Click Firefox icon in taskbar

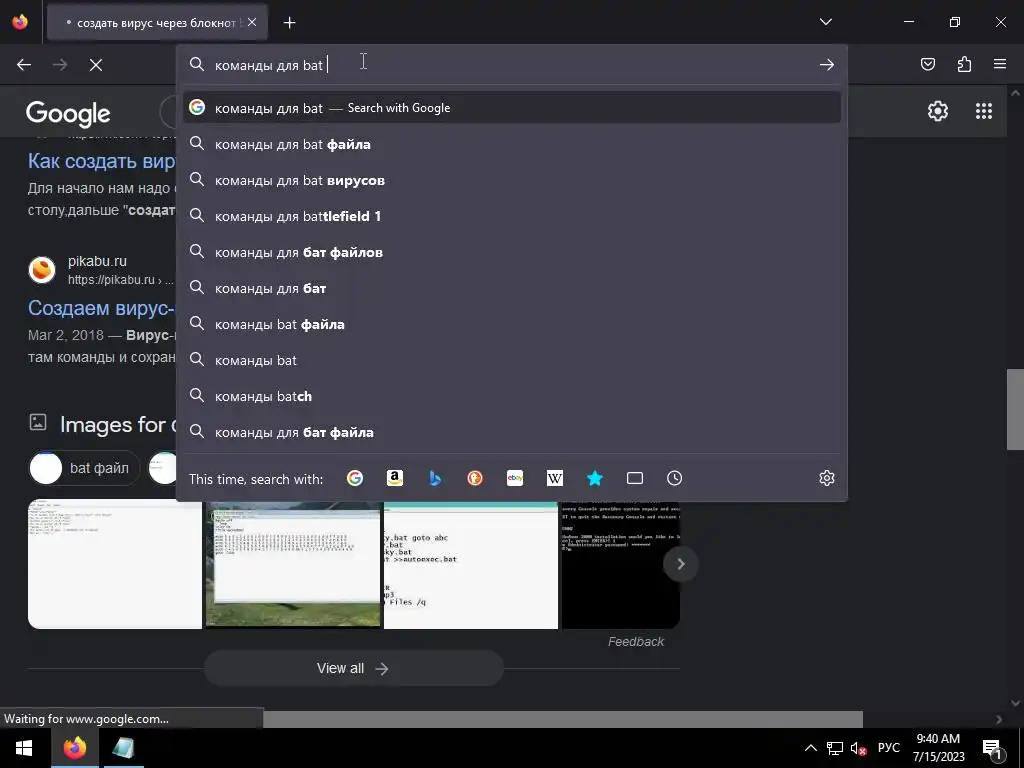tap(74, 748)
